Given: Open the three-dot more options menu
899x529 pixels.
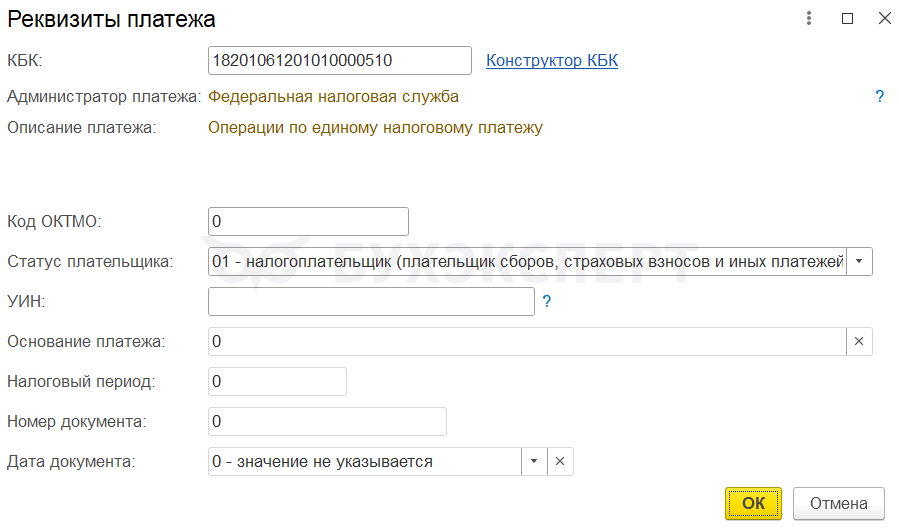Looking at the screenshot, I should pyautogui.click(x=808, y=18).
